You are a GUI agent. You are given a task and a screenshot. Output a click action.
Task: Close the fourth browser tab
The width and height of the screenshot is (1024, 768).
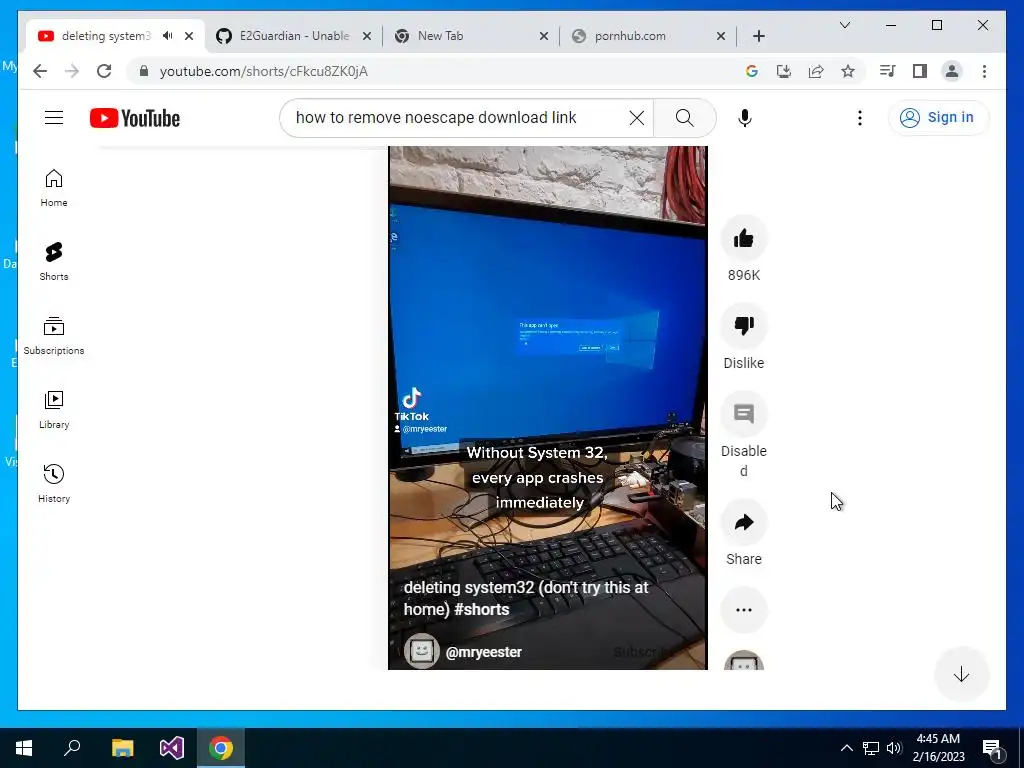(721, 36)
